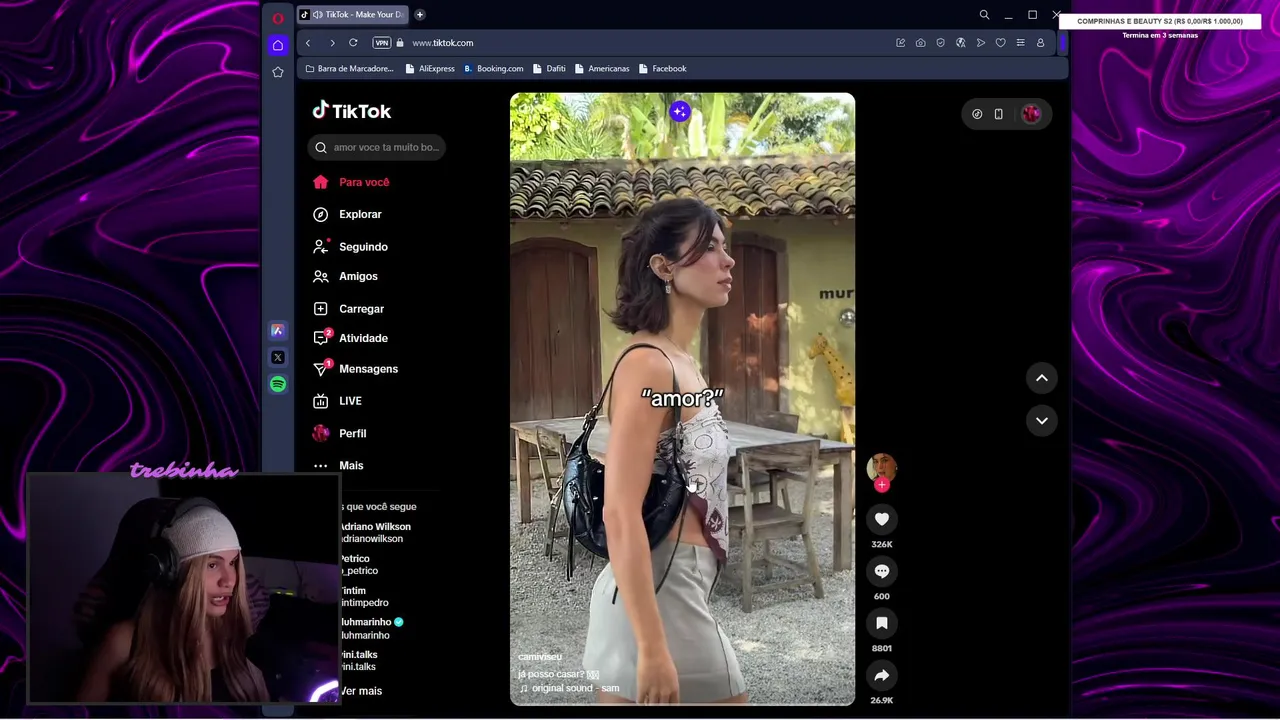
Task: Take snapshot with camera toolbar icon
Action: click(x=920, y=43)
